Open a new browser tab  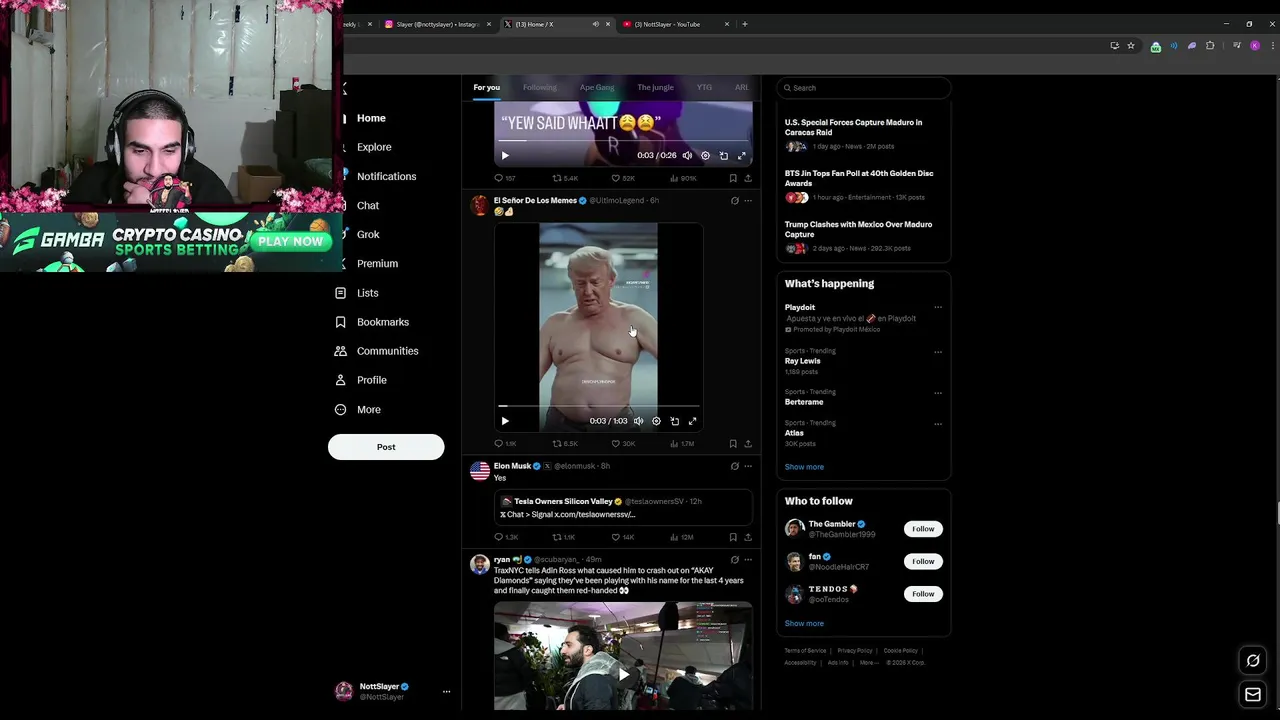click(744, 24)
